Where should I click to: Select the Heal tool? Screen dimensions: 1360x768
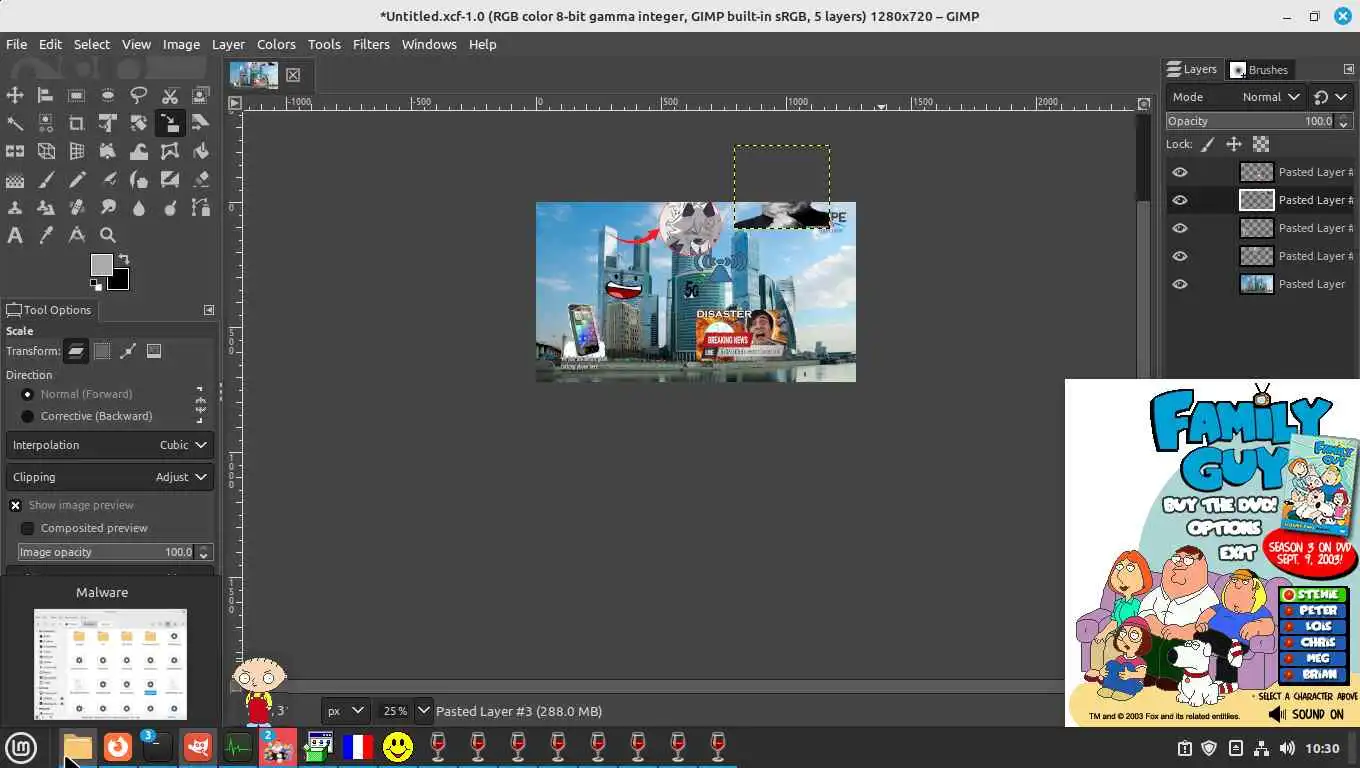coord(77,208)
